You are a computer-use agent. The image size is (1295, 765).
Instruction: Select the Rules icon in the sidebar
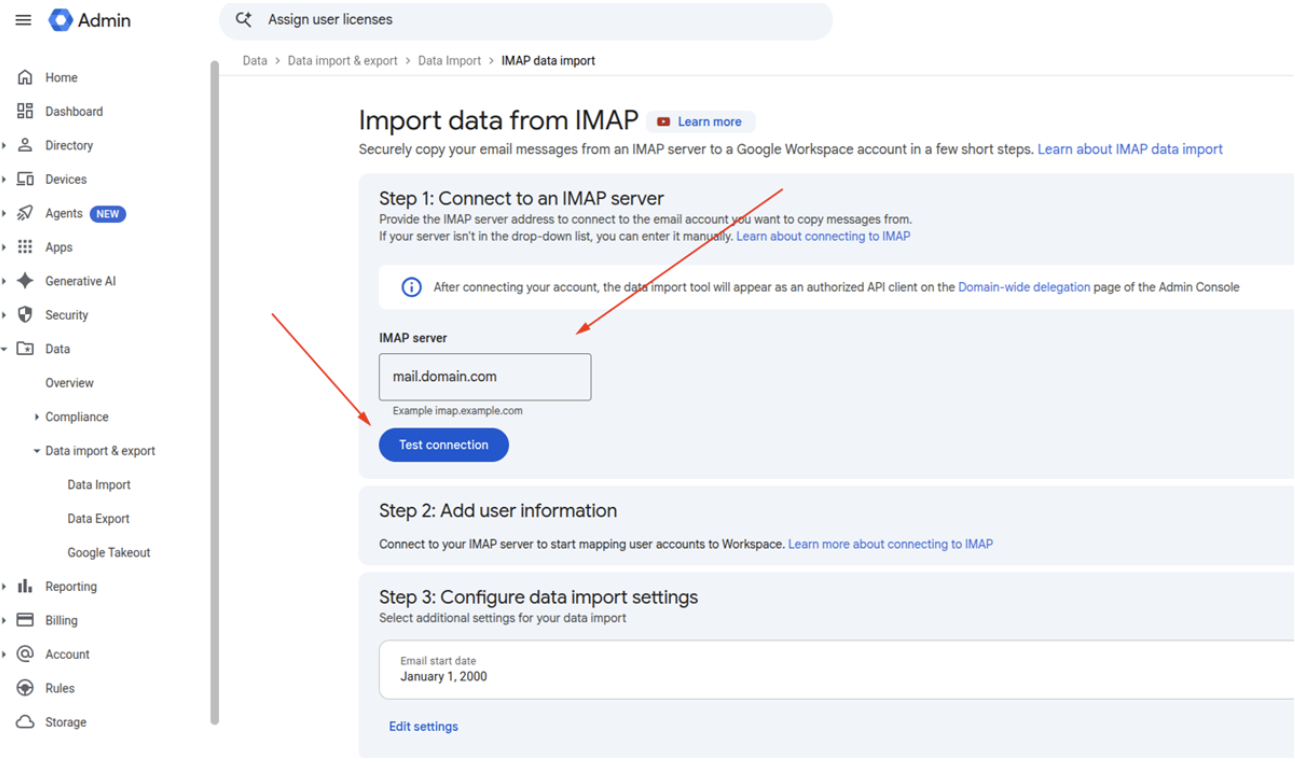[x=25, y=688]
